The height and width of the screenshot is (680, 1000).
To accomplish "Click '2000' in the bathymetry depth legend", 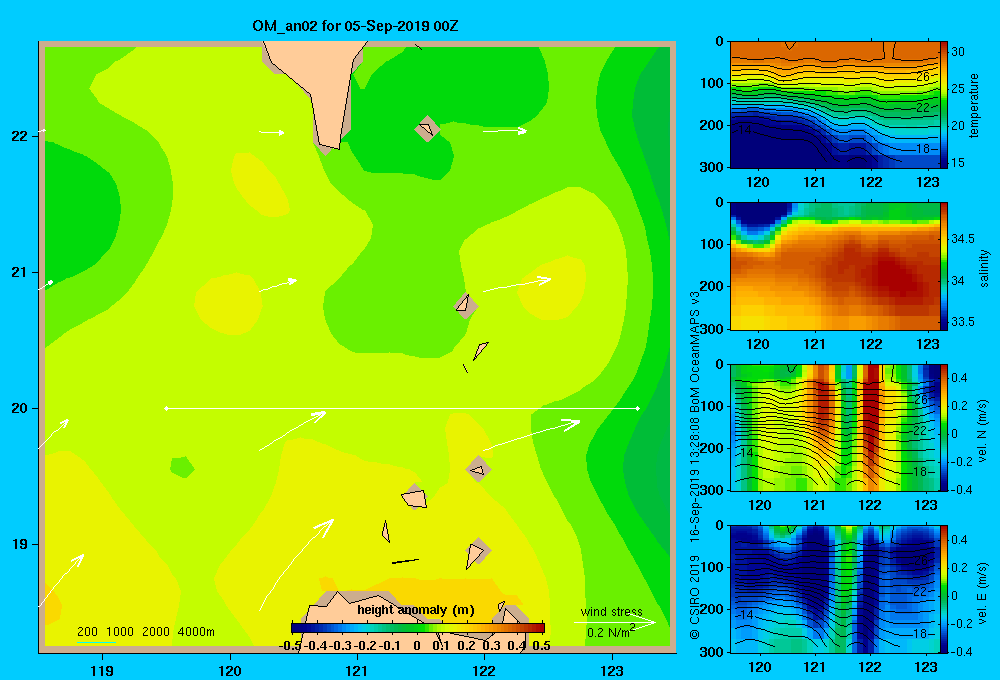I will pos(156,632).
